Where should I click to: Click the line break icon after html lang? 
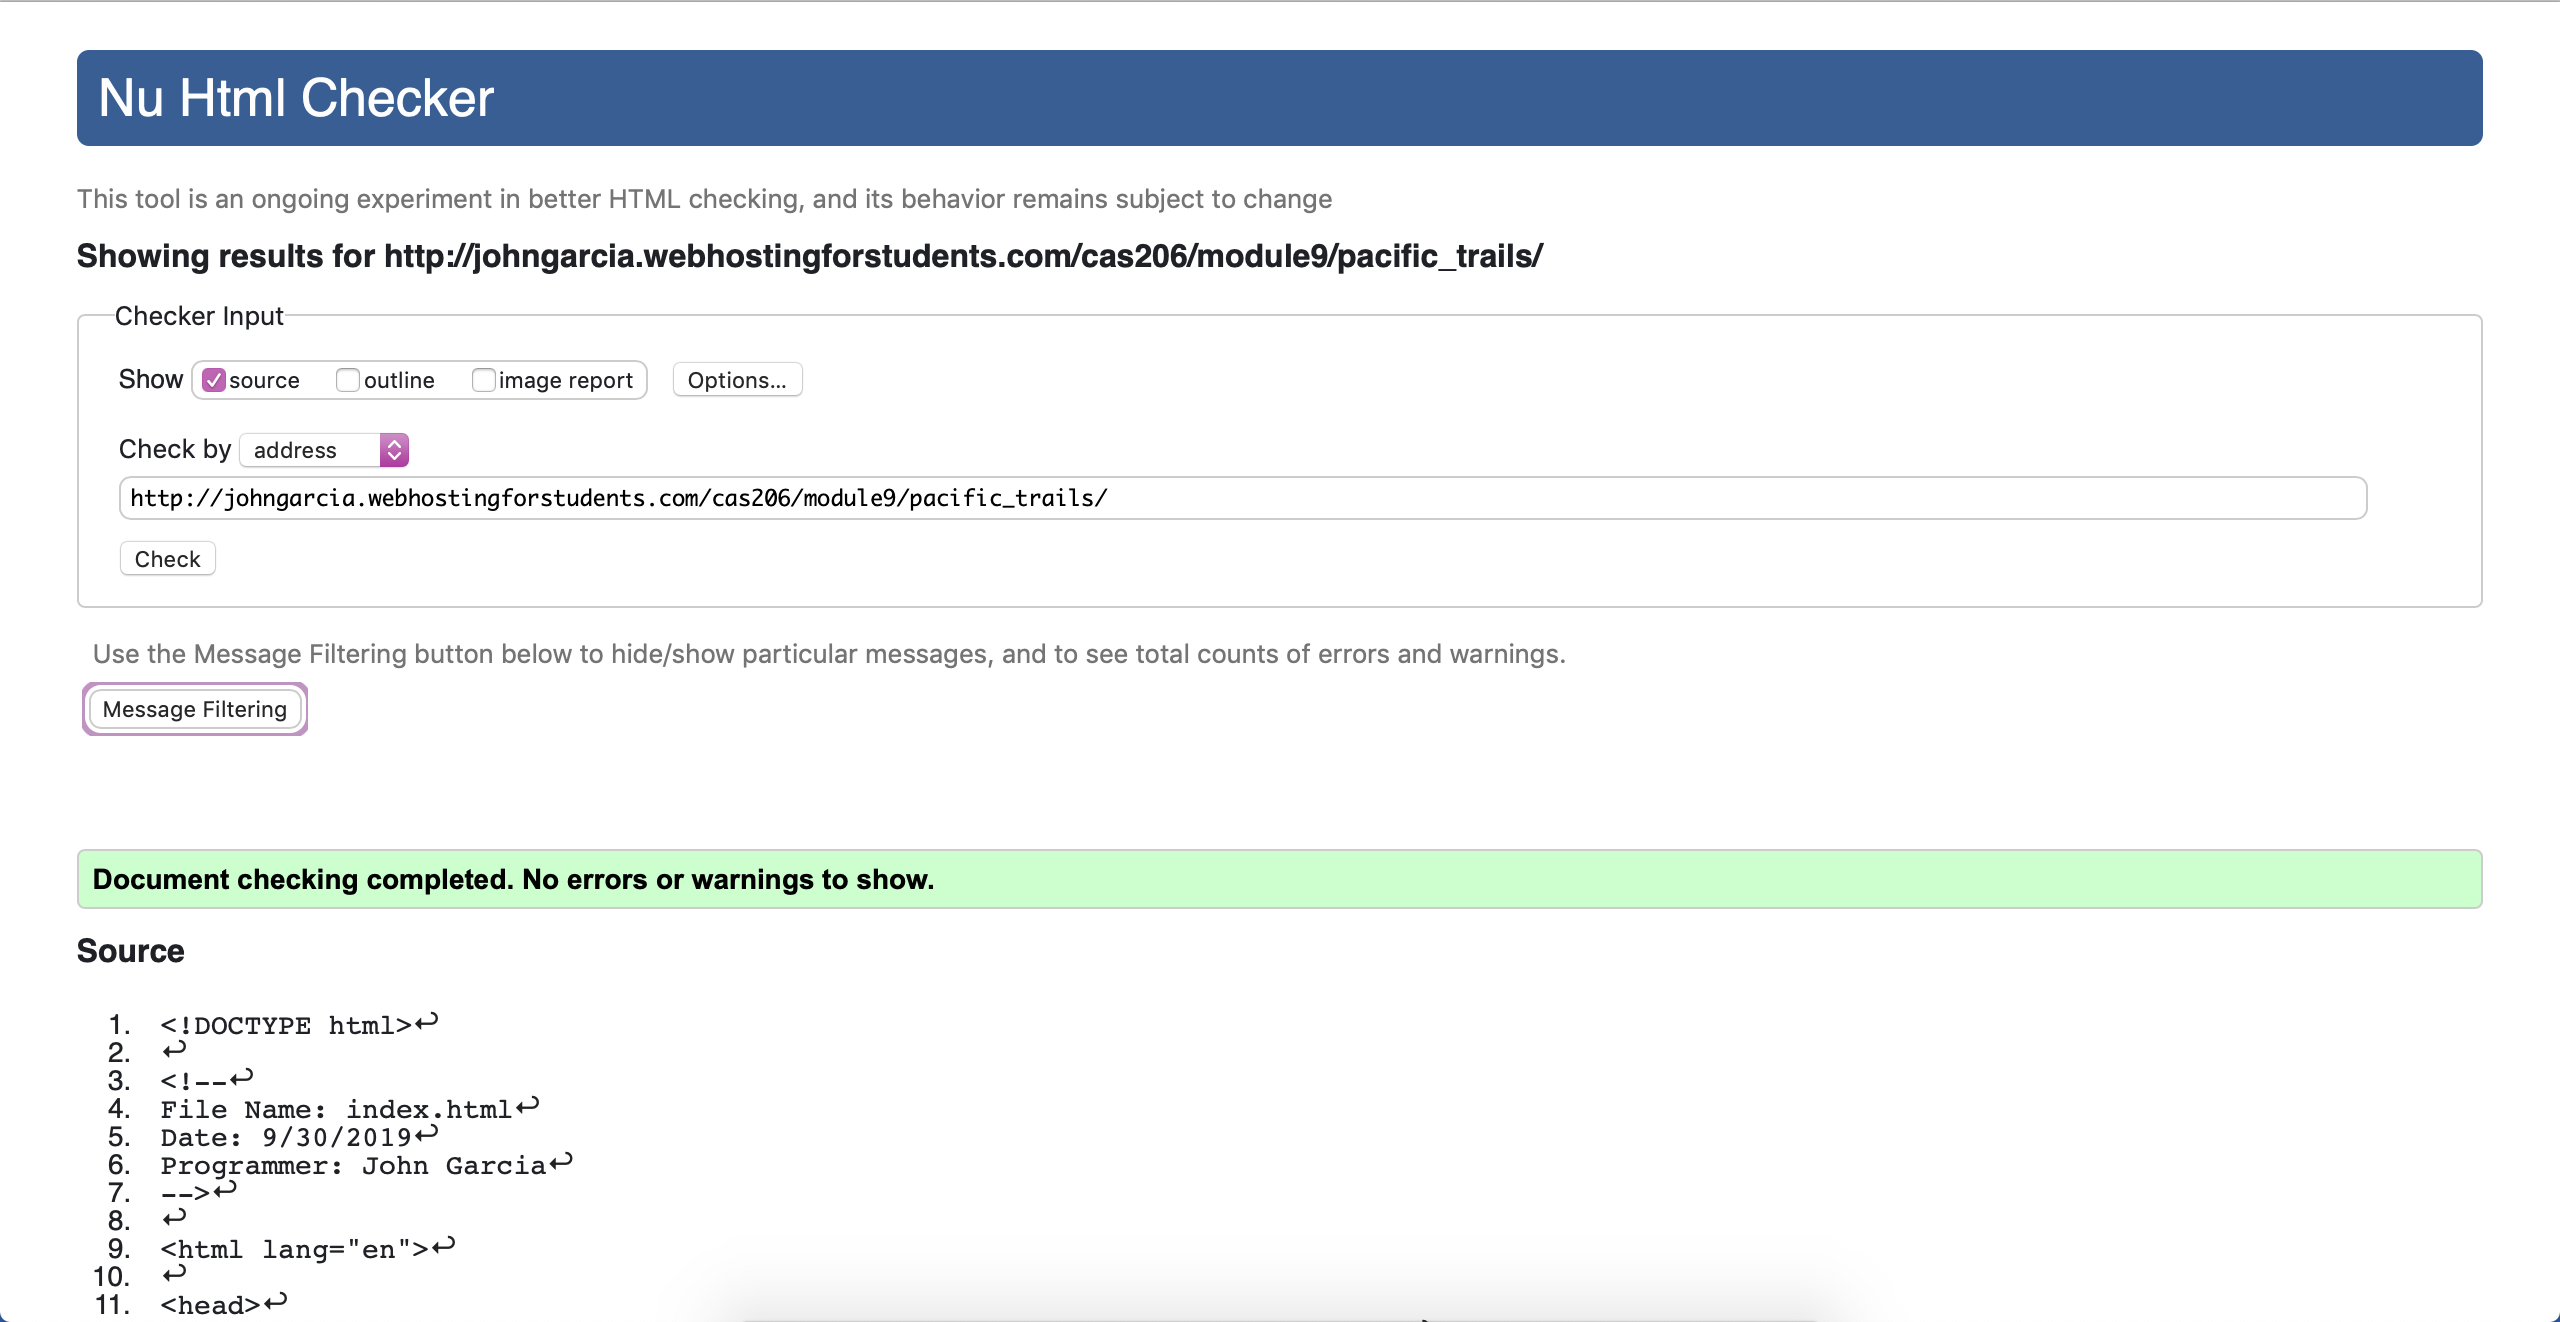click(x=444, y=1245)
